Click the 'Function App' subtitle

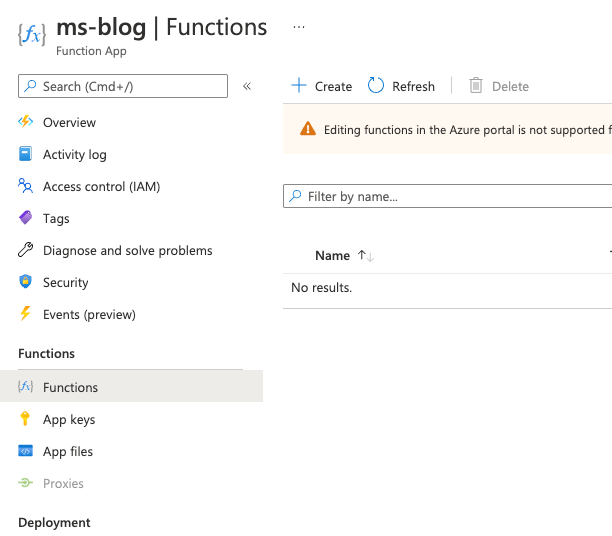pos(91,51)
